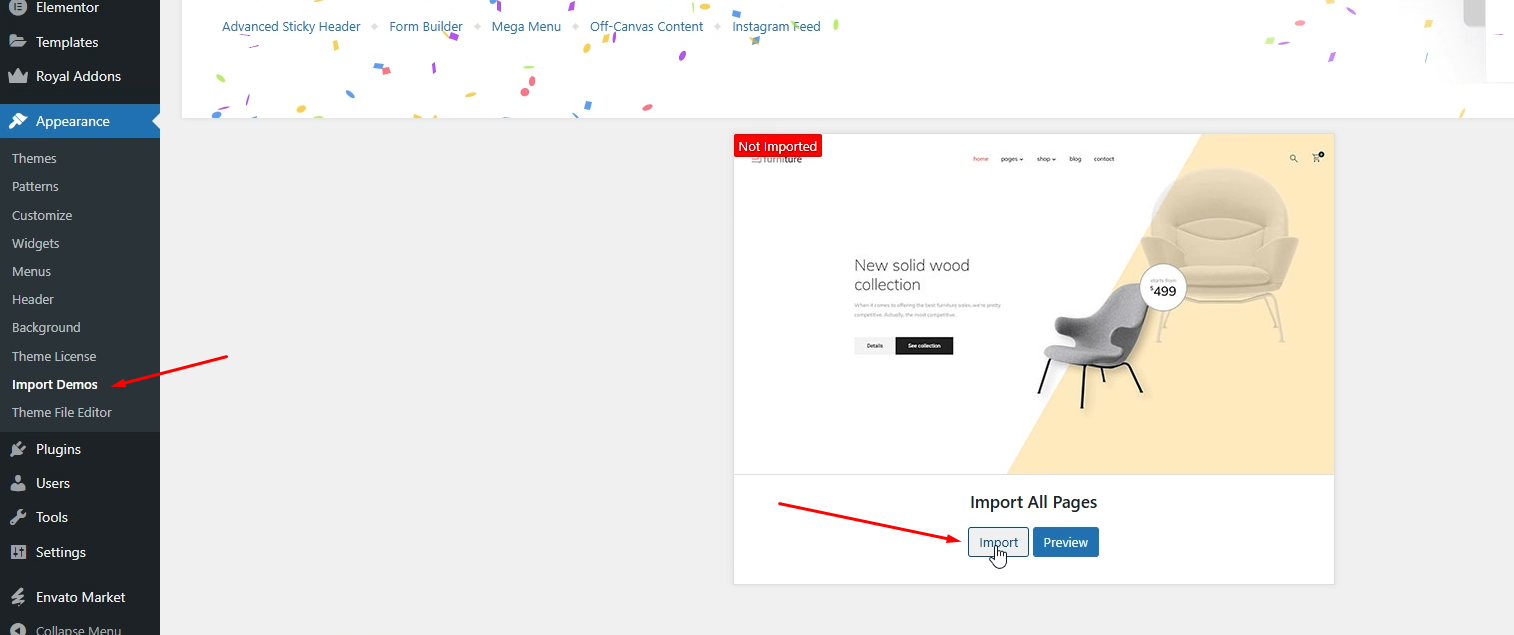Click the furniture demo preview thumbnail
The width and height of the screenshot is (1514, 635).
[x=1033, y=303]
